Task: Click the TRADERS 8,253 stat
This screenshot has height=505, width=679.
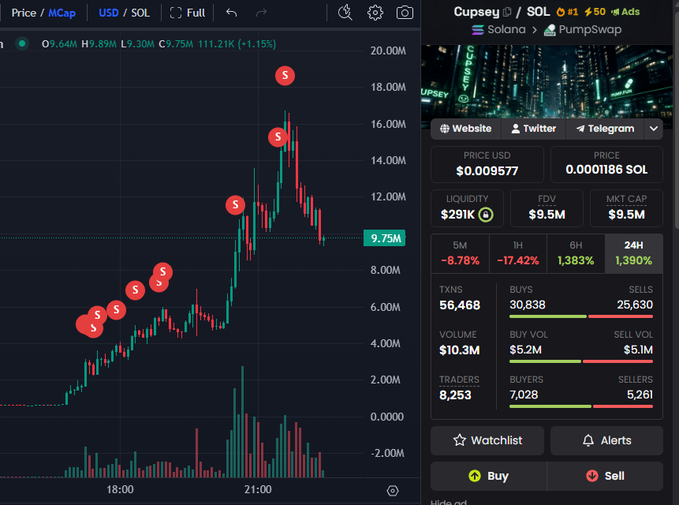Action: [x=459, y=388]
